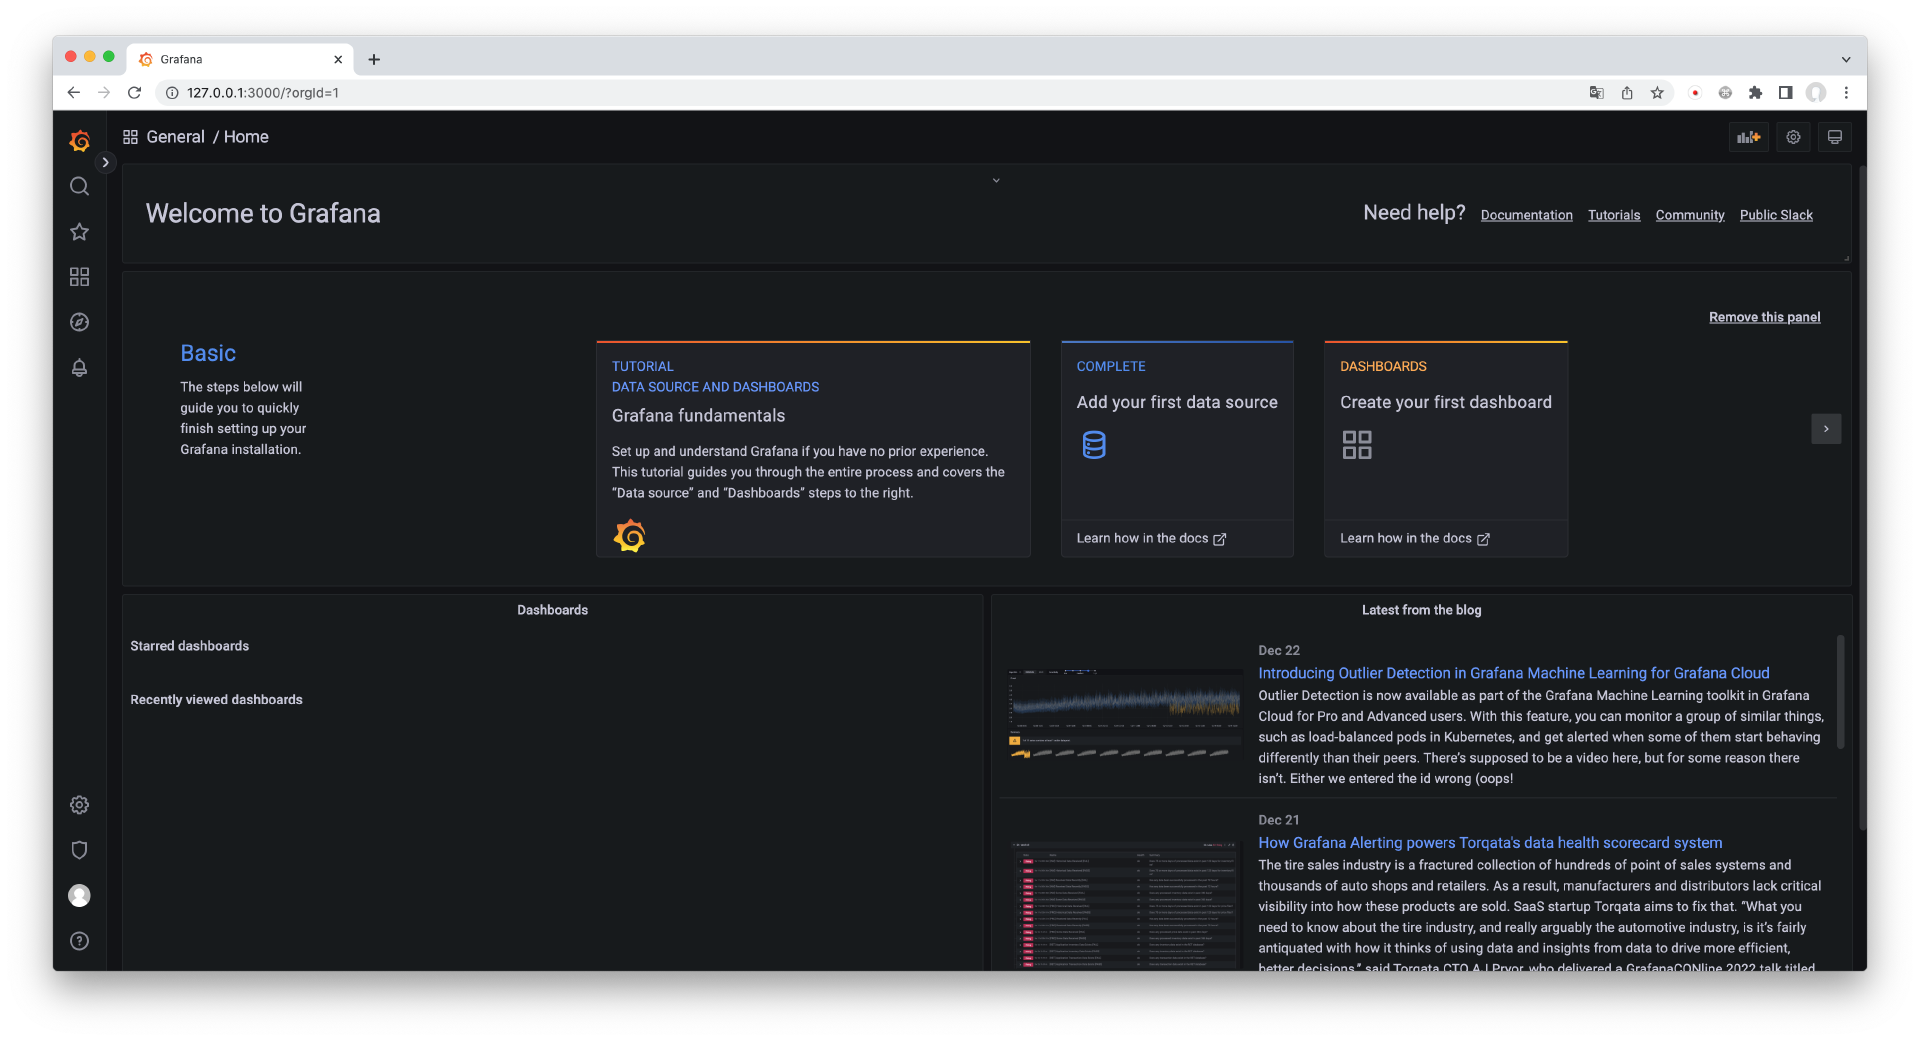
Task: Open the Outlier Detection blog post
Action: 1513,673
